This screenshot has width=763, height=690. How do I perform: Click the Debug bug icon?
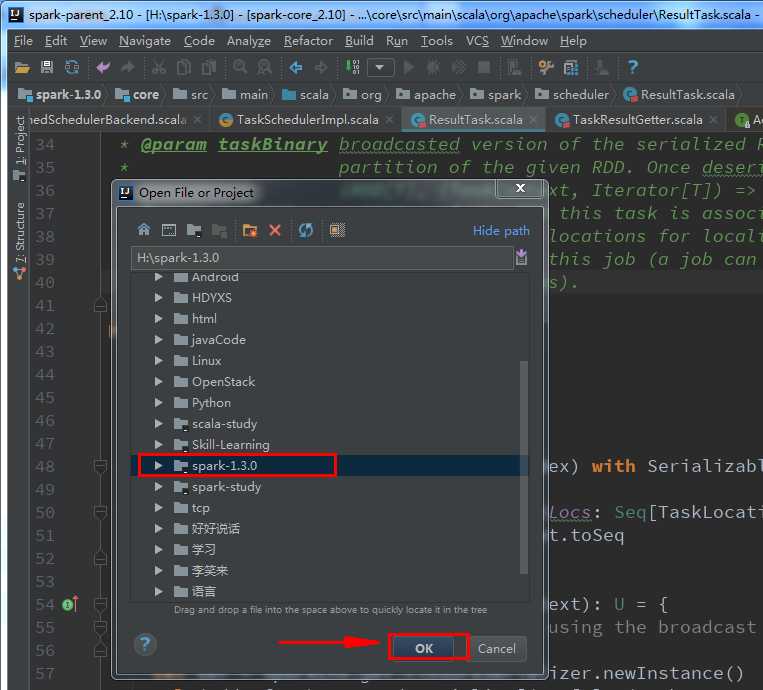coord(433,67)
